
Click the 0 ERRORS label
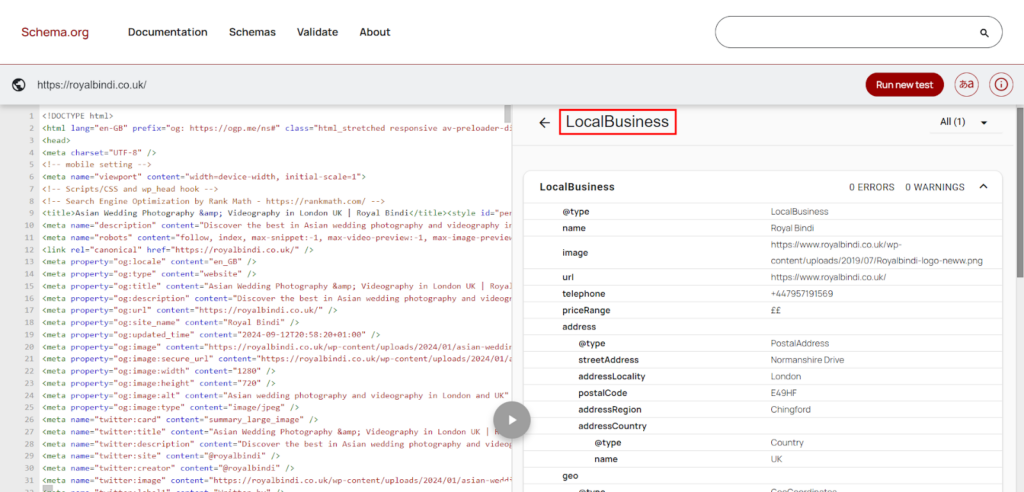coord(872,187)
